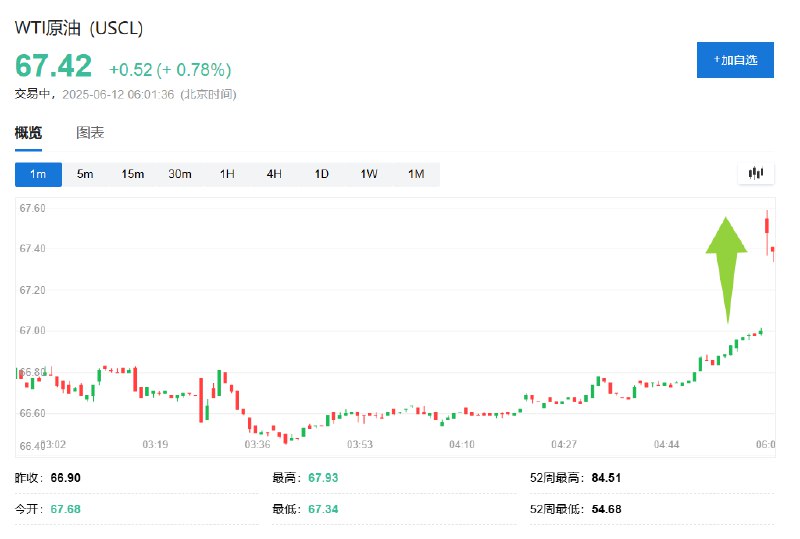800x539 pixels.
Task: Click the WTI原油 (USCL) title
Action: click(79, 28)
